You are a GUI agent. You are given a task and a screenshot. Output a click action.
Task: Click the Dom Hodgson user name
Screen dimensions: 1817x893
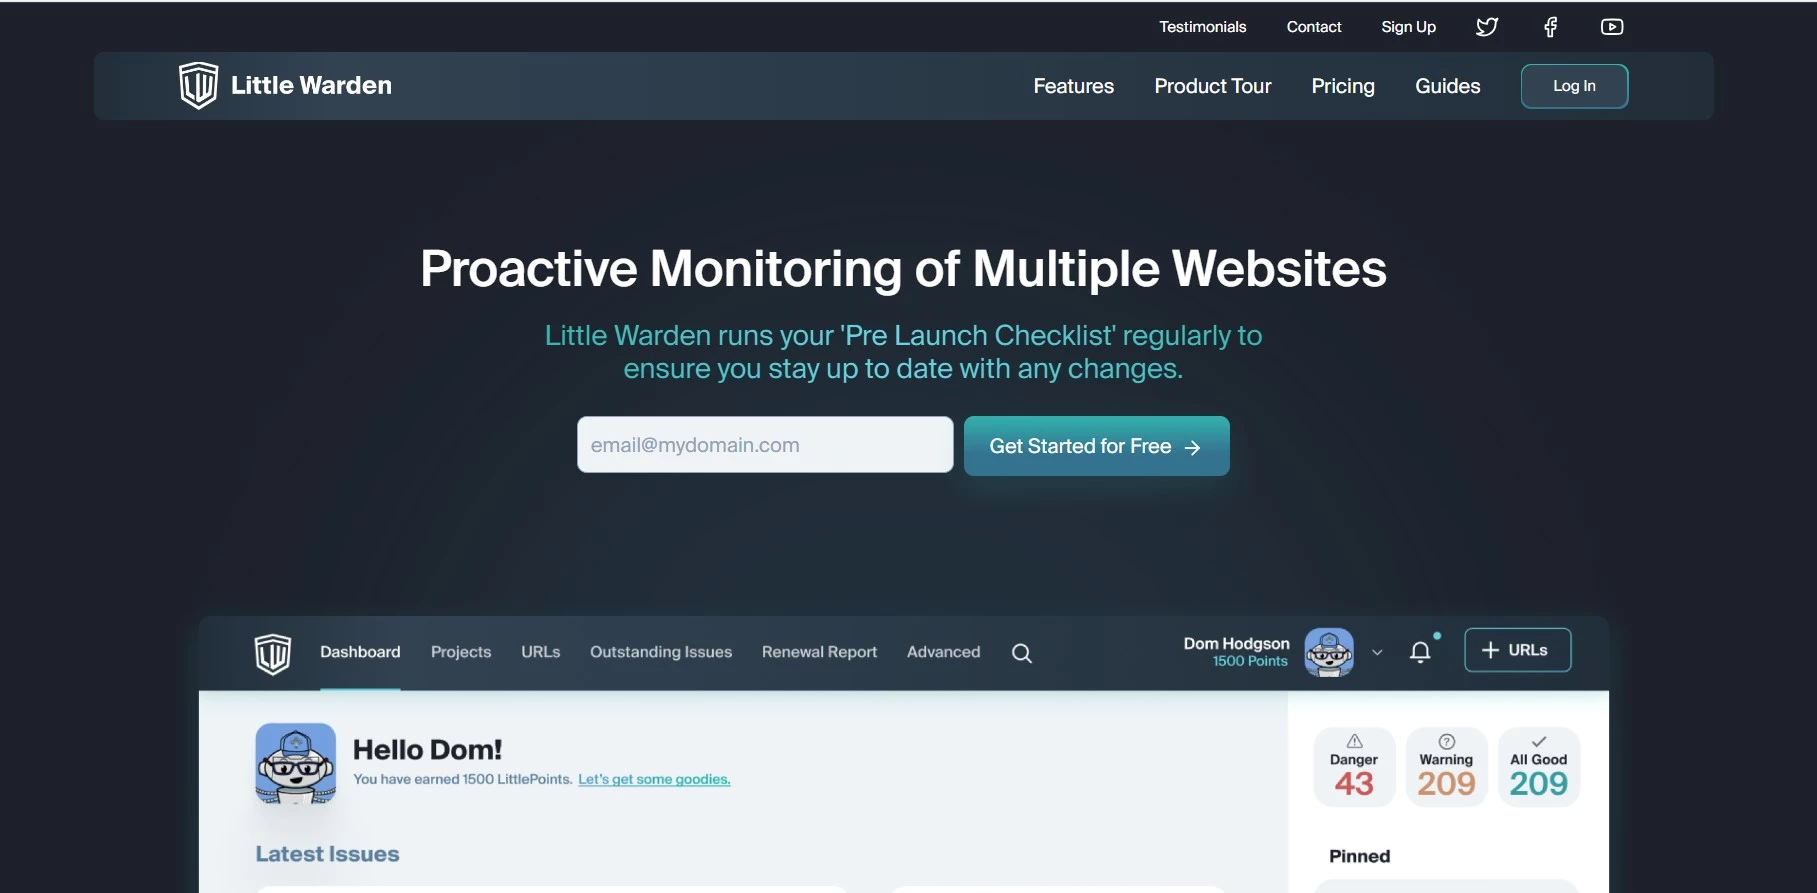point(1236,643)
